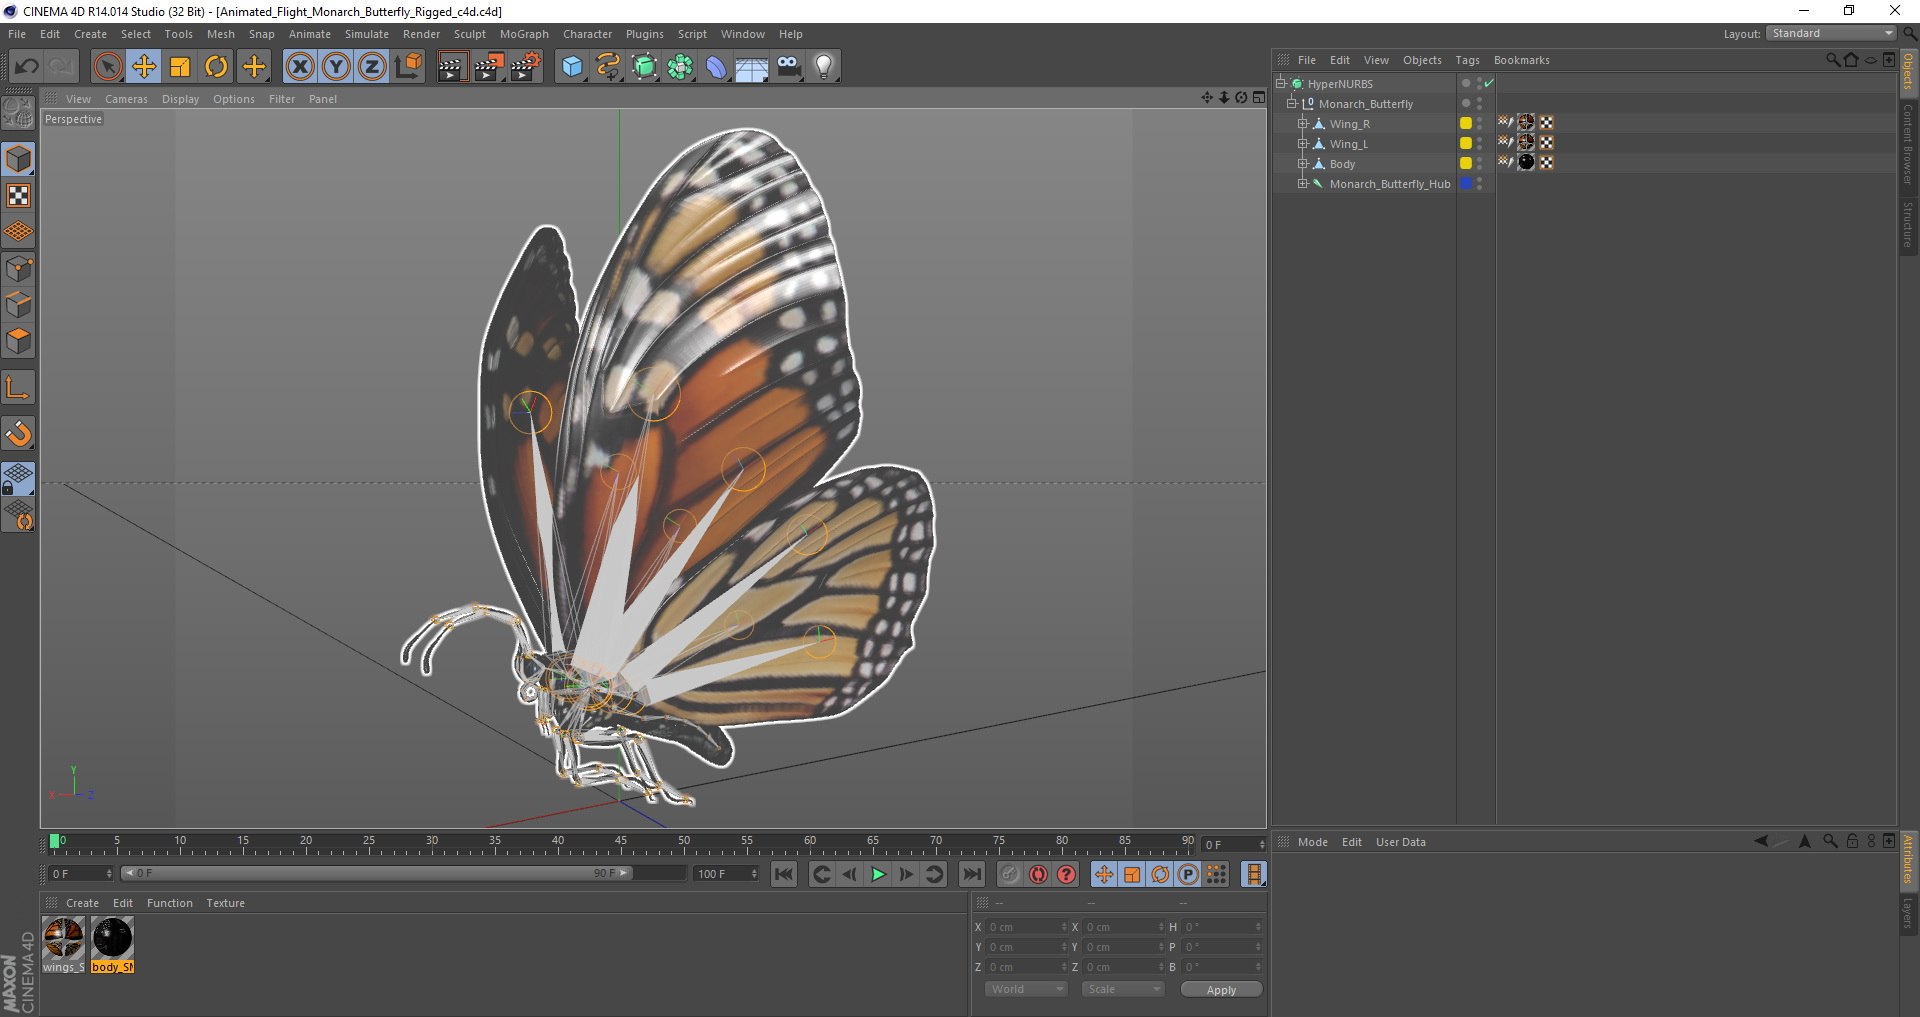Add a Cube primitive object
The height and width of the screenshot is (1017, 1920).
click(572, 67)
